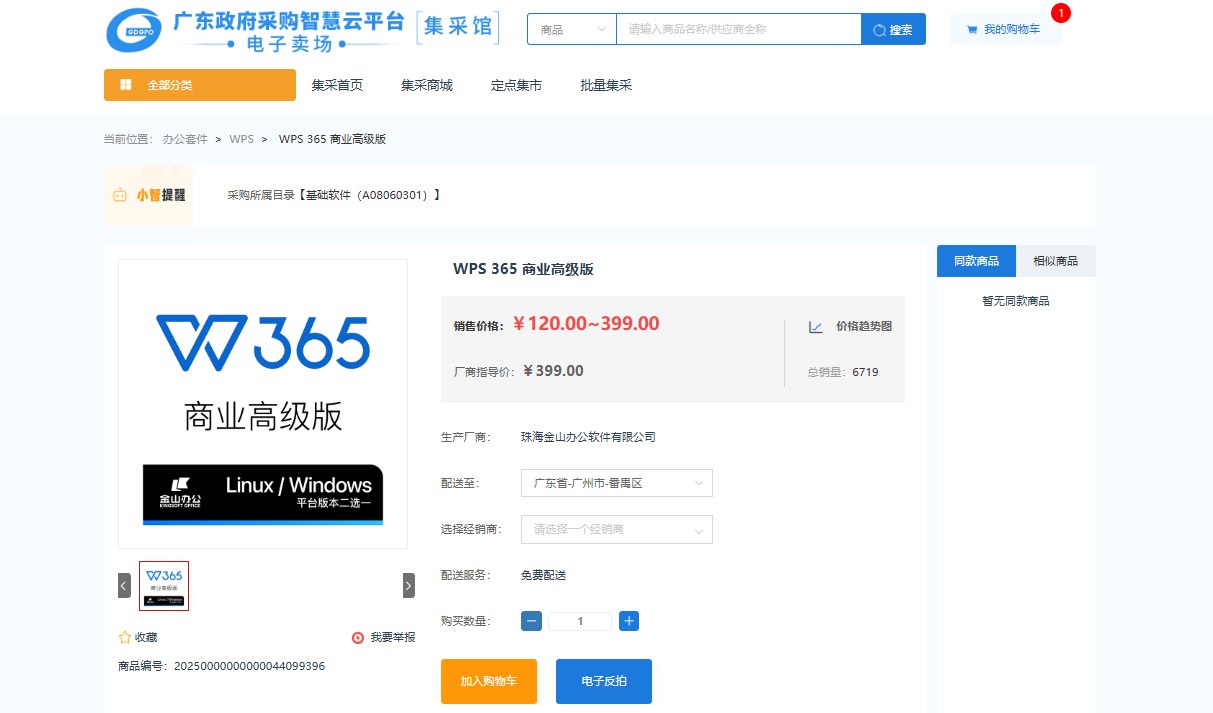
Task: Show previous product thumbnail with left arrow
Action: click(124, 585)
